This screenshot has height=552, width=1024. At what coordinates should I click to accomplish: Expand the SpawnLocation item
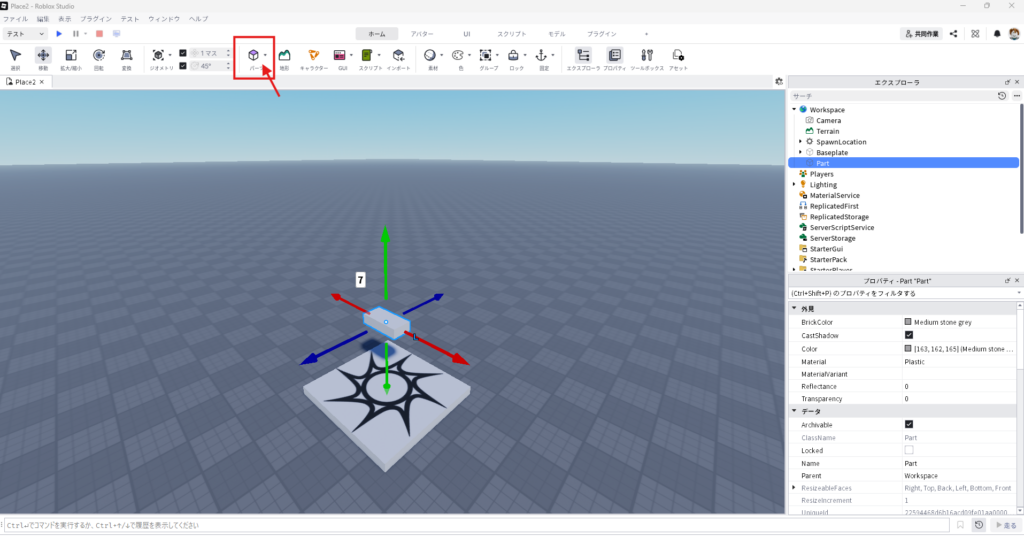pyautogui.click(x=800, y=141)
